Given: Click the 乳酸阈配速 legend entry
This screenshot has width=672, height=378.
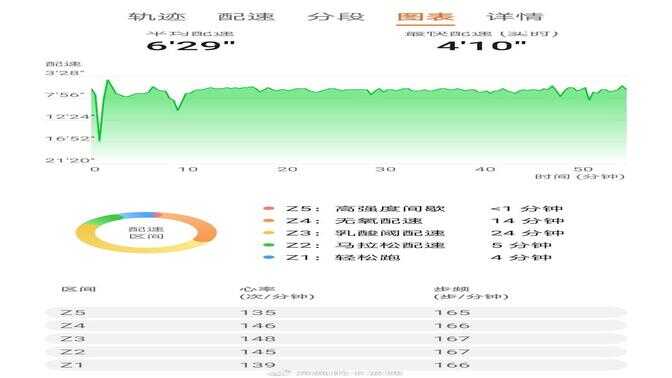Looking at the screenshot, I should point(390,233).
